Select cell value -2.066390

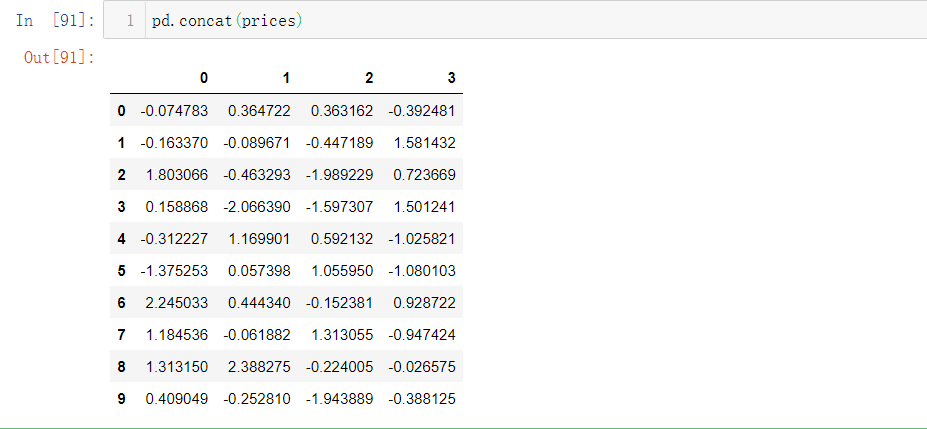[x=257, y=207]
